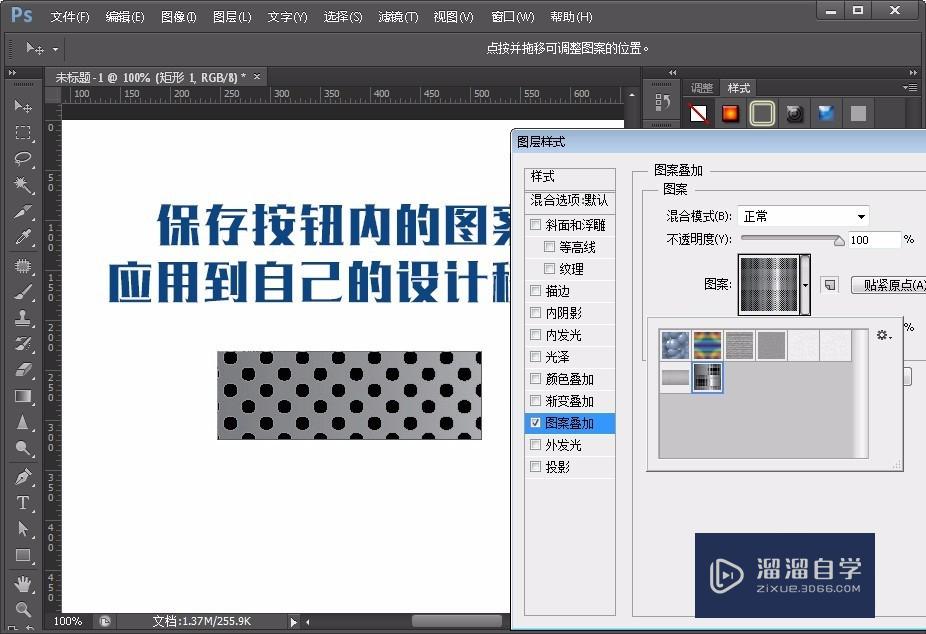
Task: Apply the gray flat style preset
Action: tap(858, 113)
